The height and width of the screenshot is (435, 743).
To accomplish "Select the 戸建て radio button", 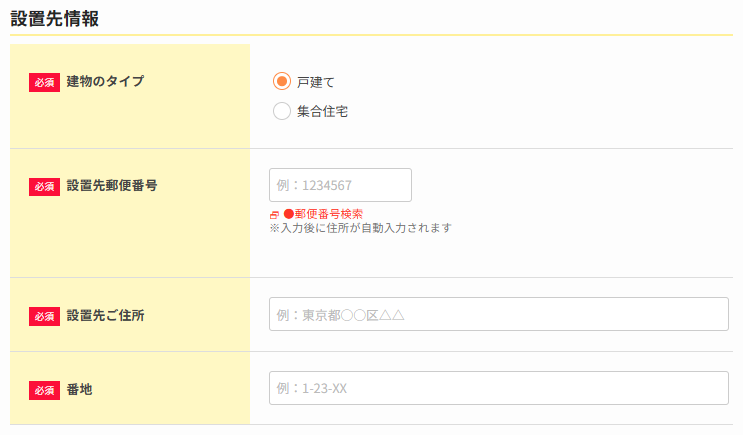I will (x=282, y=81).
